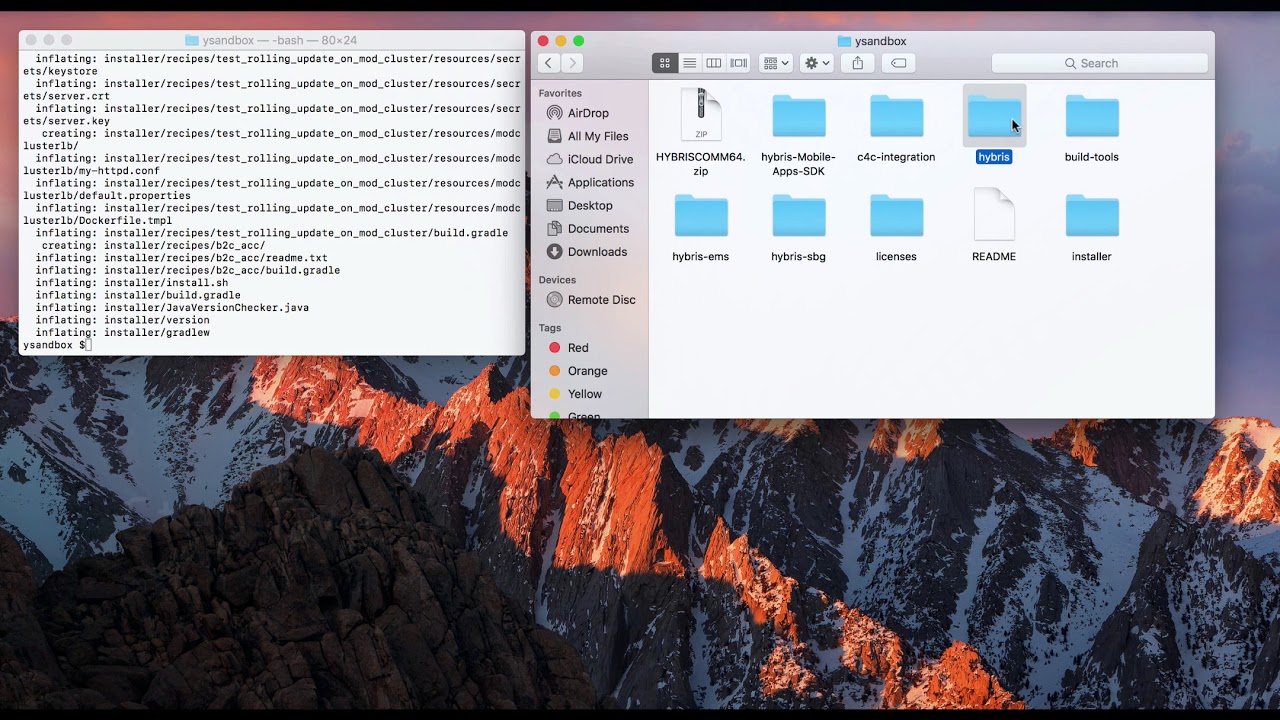Open iCloud Drive in the sidebar
The height and width of the screenshot is (720, 1280).
point(600,159)
